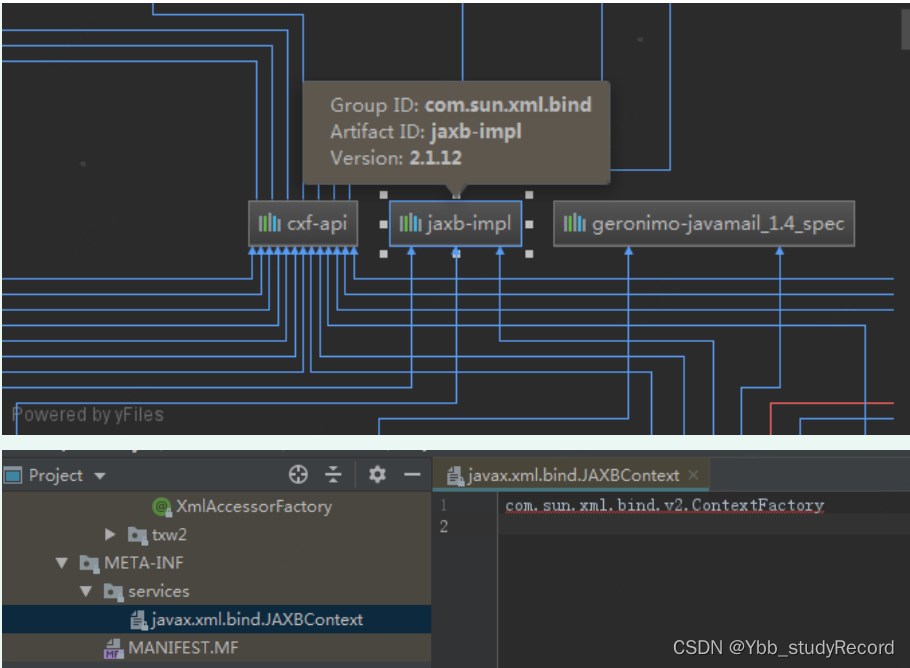Image resolution: width=910 pixels, height=668 pixels.
Task: Select XmlAccessorFactory in project tree
Action: point(253,507)
